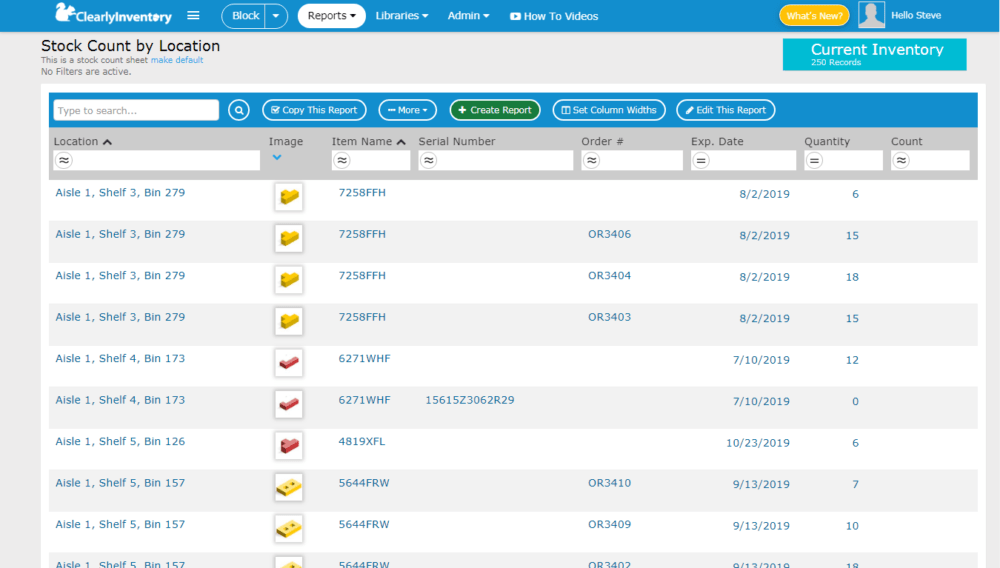Click the Block button
The width and height of the screenshot is (1000, 568).
[x=244, y=16]
